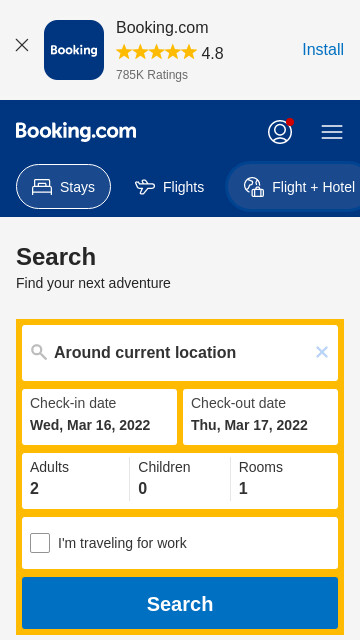360x640 pixels.
Task: Check I'm traveling for work box
Action: 40,543
